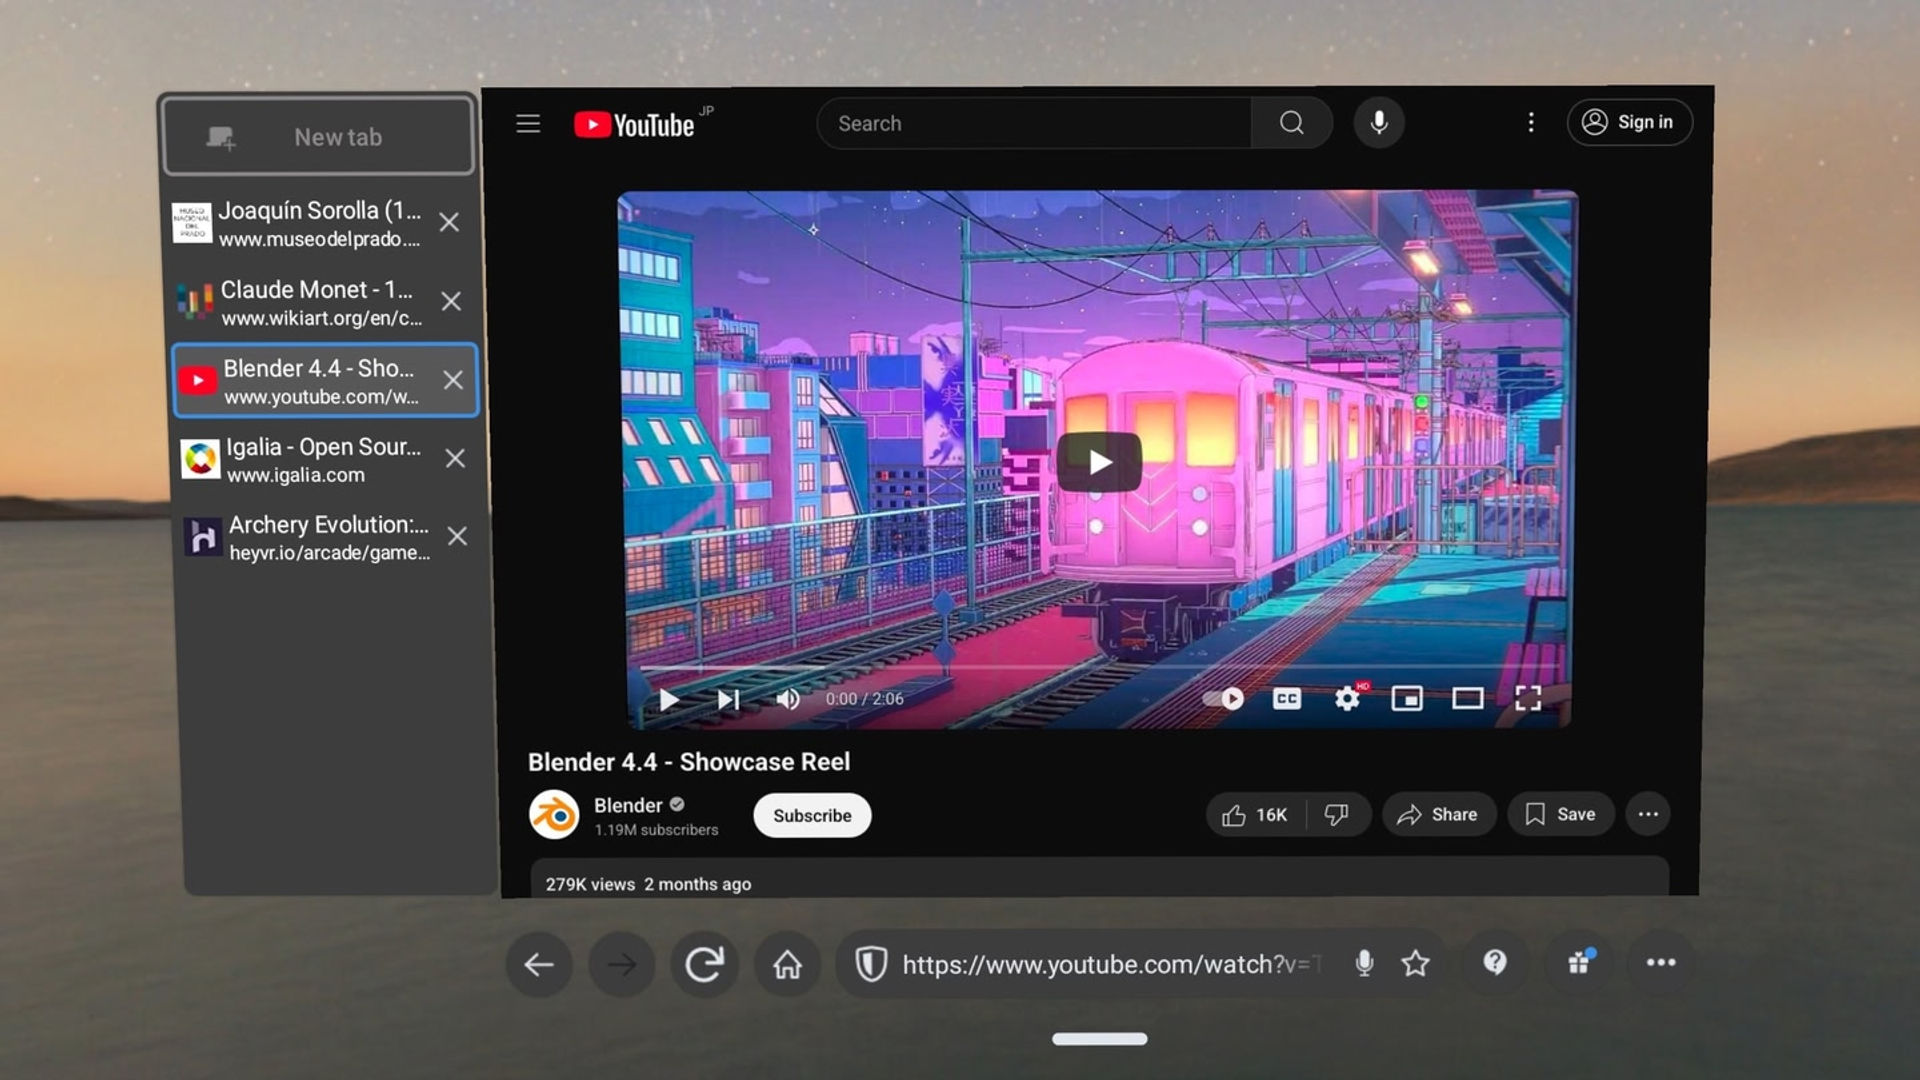Close the Igalia tab
This screenshot has width=1920, height=1080.
pyautogui.click(x=455, y=458)
